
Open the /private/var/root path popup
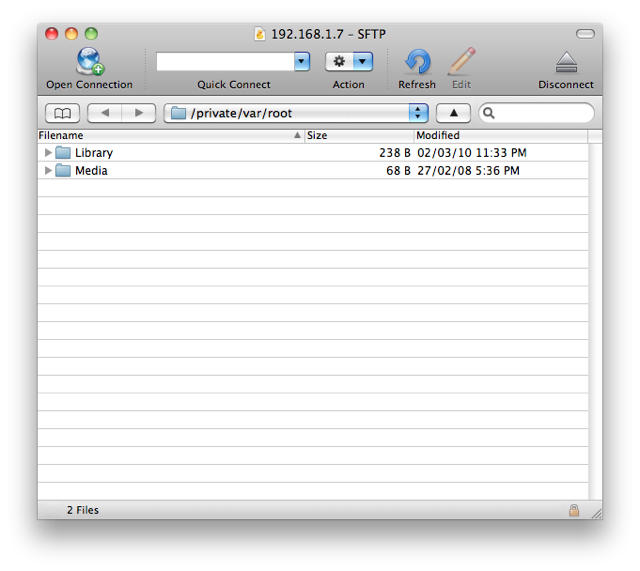click(x=296, y=113)
